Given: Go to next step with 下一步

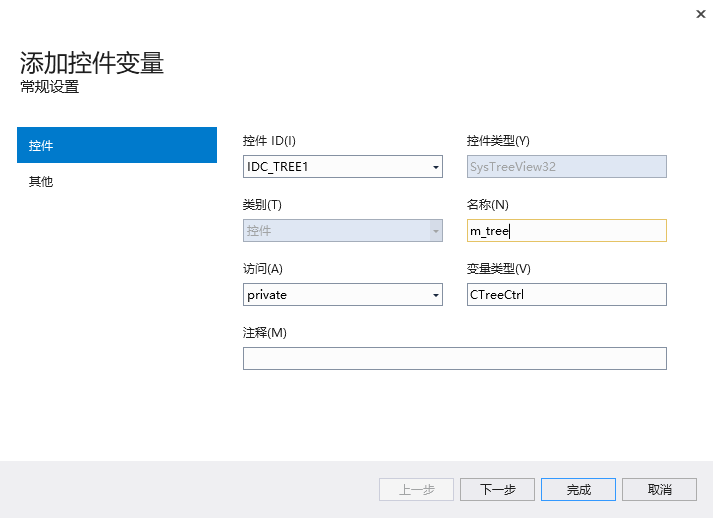Looking at the screenshot, I should tap(497, 490).
